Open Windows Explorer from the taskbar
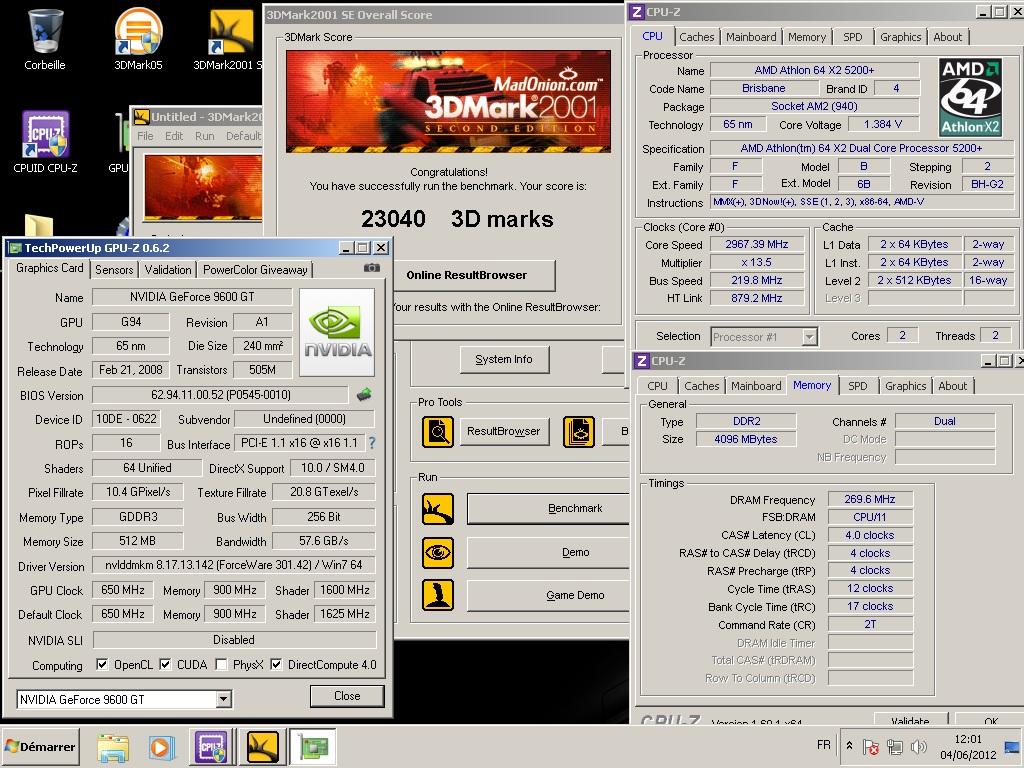 tap(113, 747)
